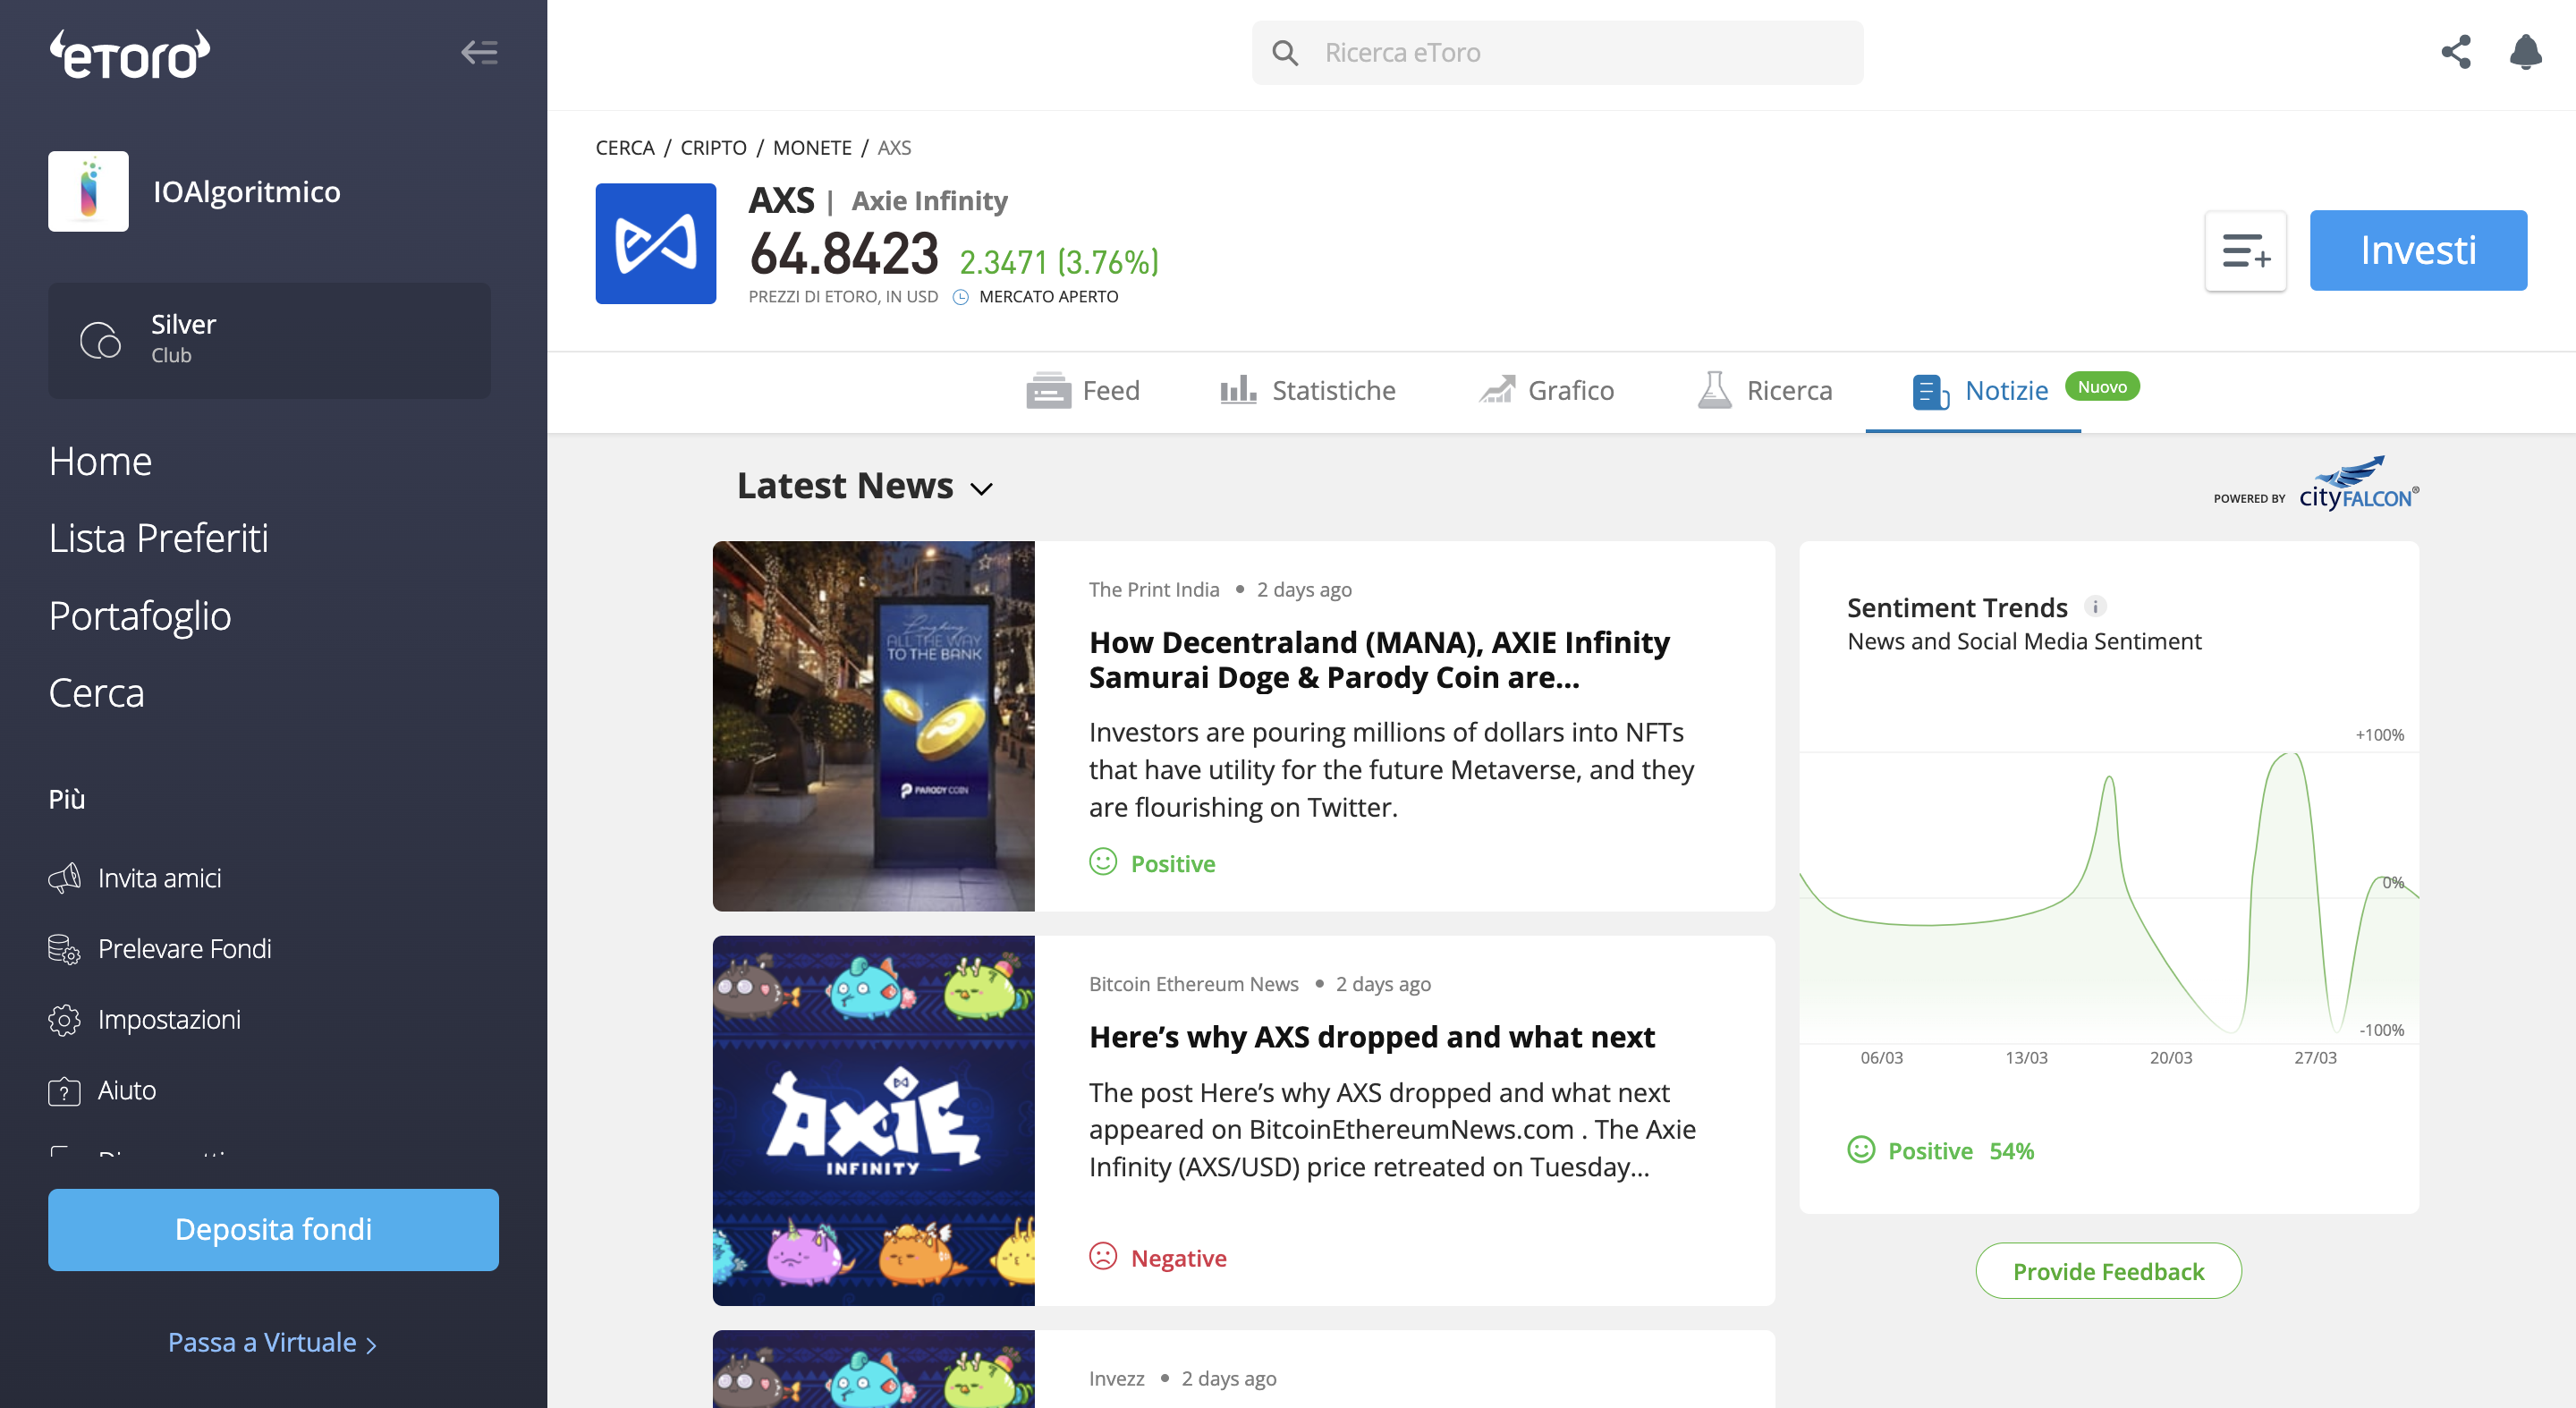Click the 'Invezz' source label
The image size is (2576, 1408).
click(x=1116, y=1379)
